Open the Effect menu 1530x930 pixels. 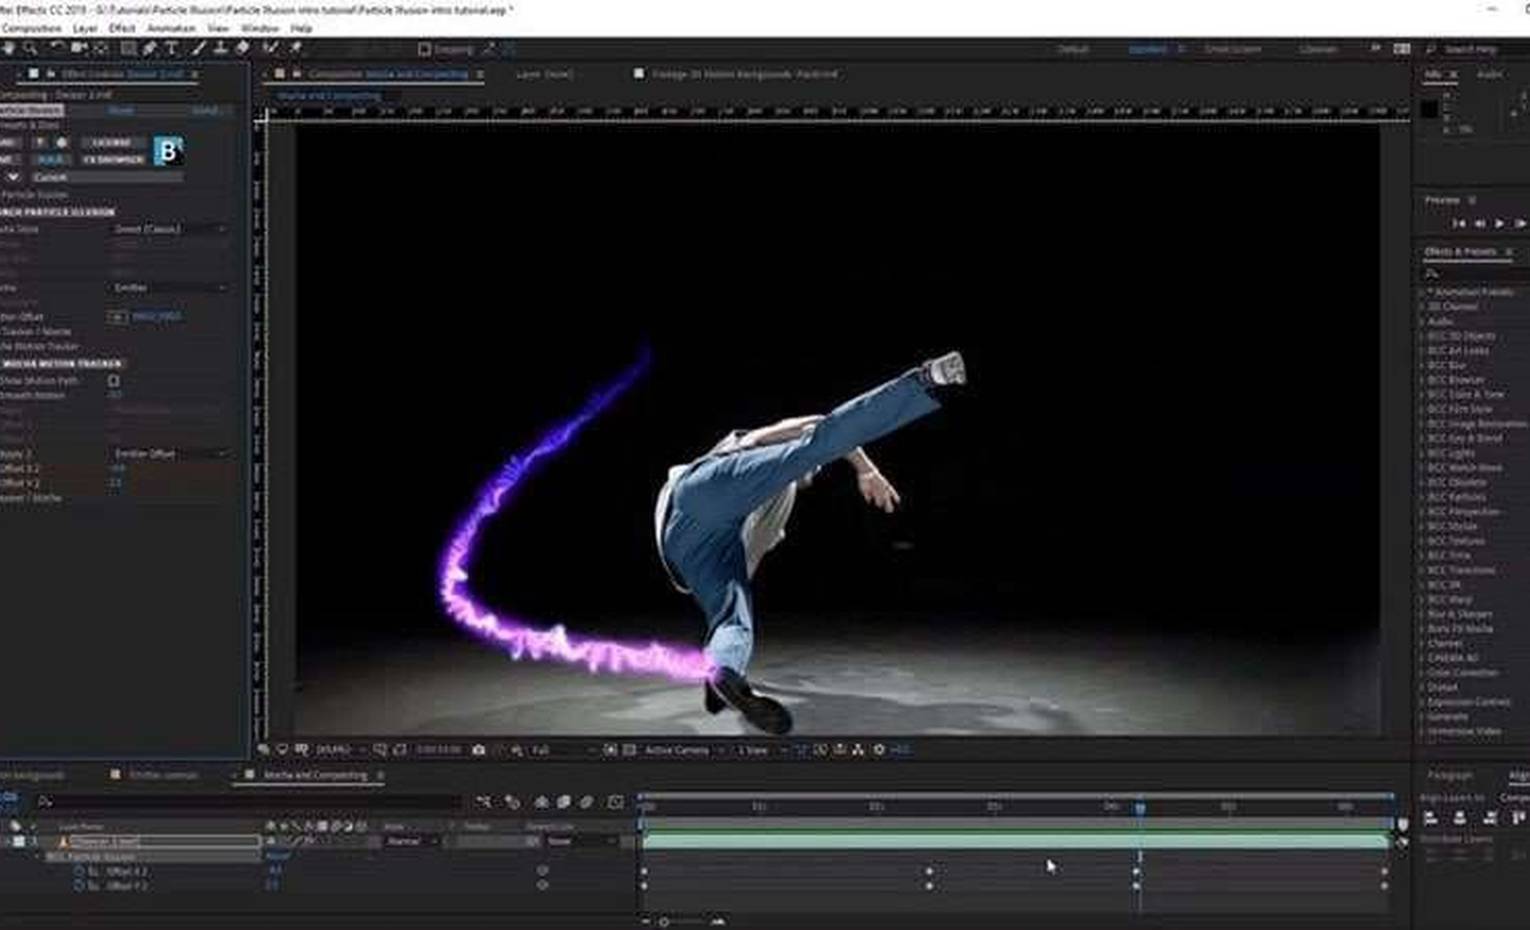point(122,29)
